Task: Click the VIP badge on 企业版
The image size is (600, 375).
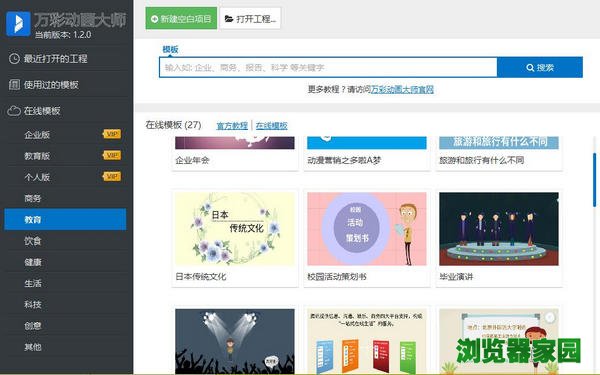Action: point(112,134)
